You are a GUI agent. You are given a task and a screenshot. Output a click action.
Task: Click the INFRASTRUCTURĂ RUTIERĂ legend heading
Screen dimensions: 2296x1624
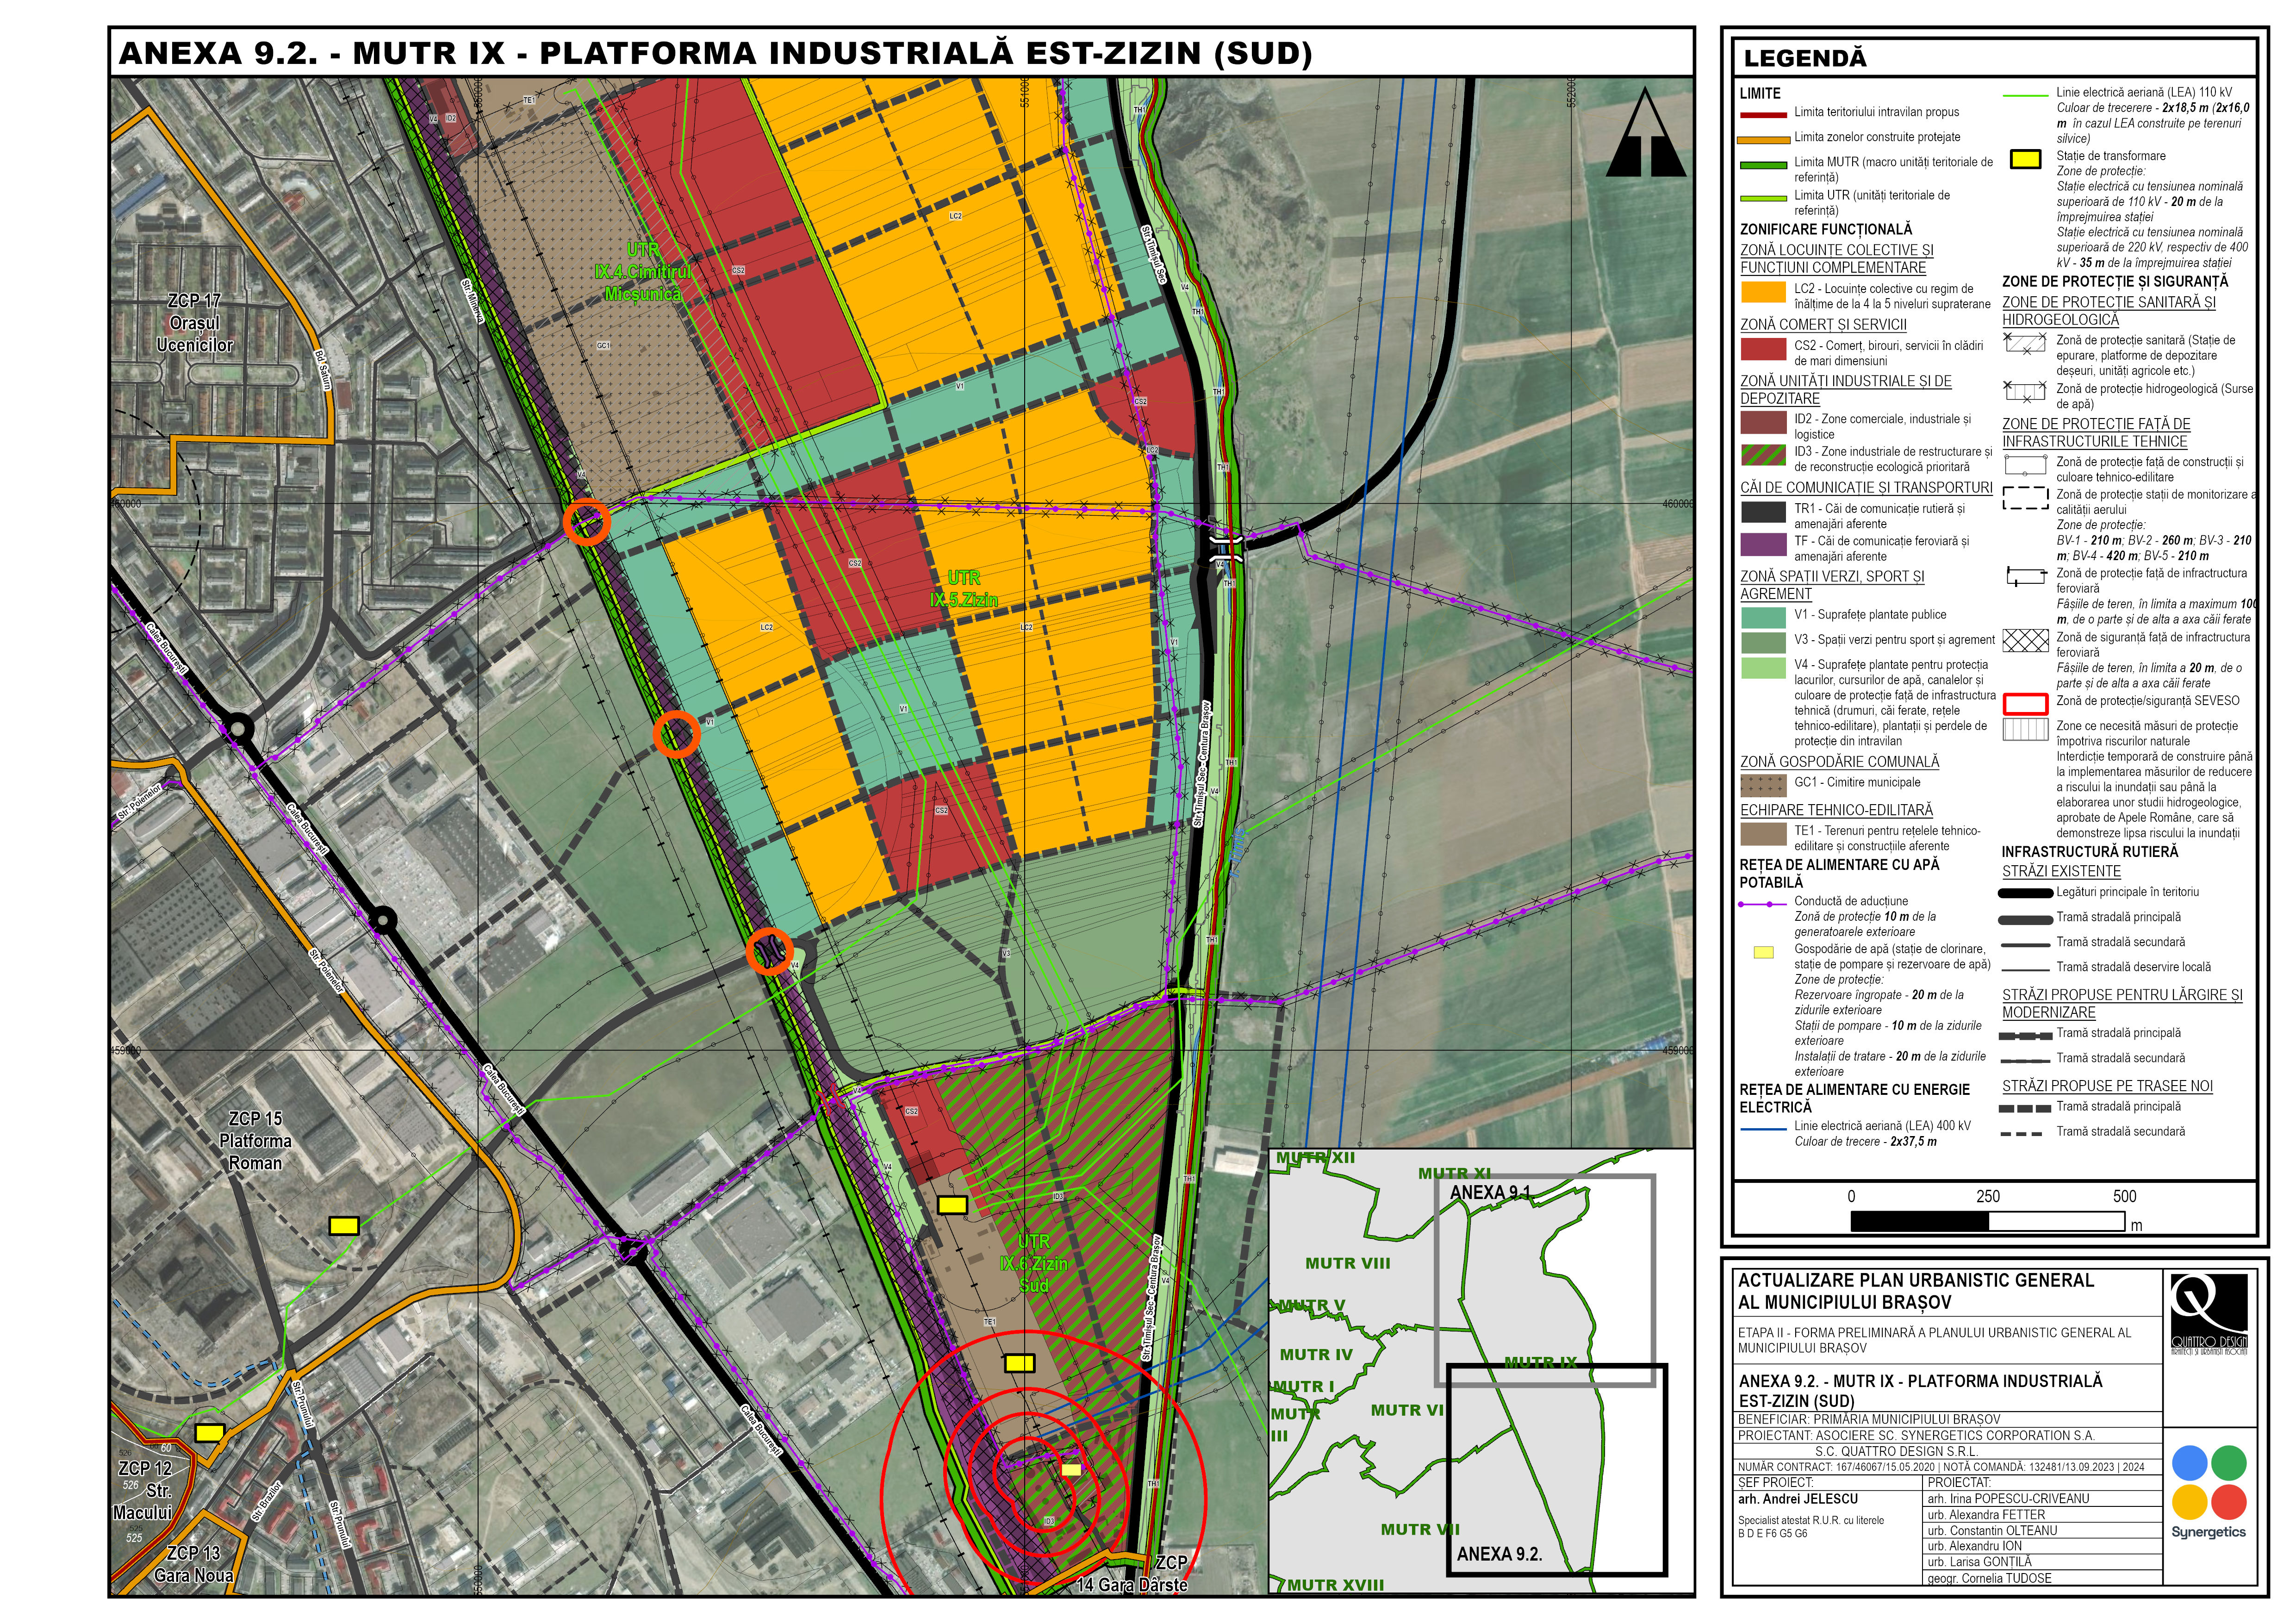click(x=2090, y=852)
